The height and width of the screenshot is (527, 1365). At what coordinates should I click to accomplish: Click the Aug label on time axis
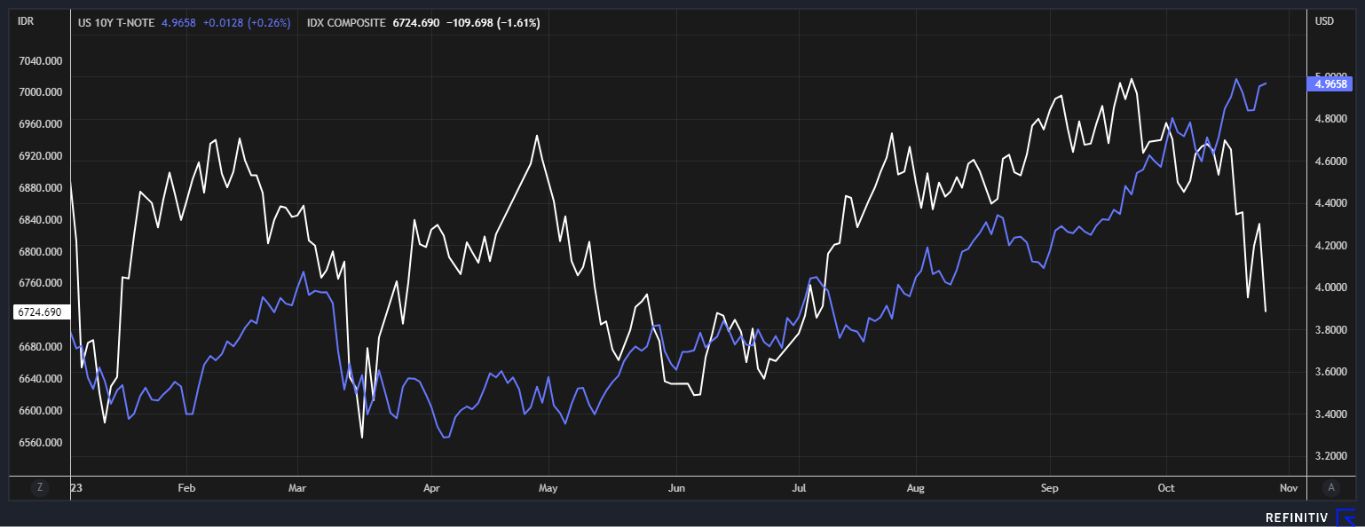click(916, 489)
